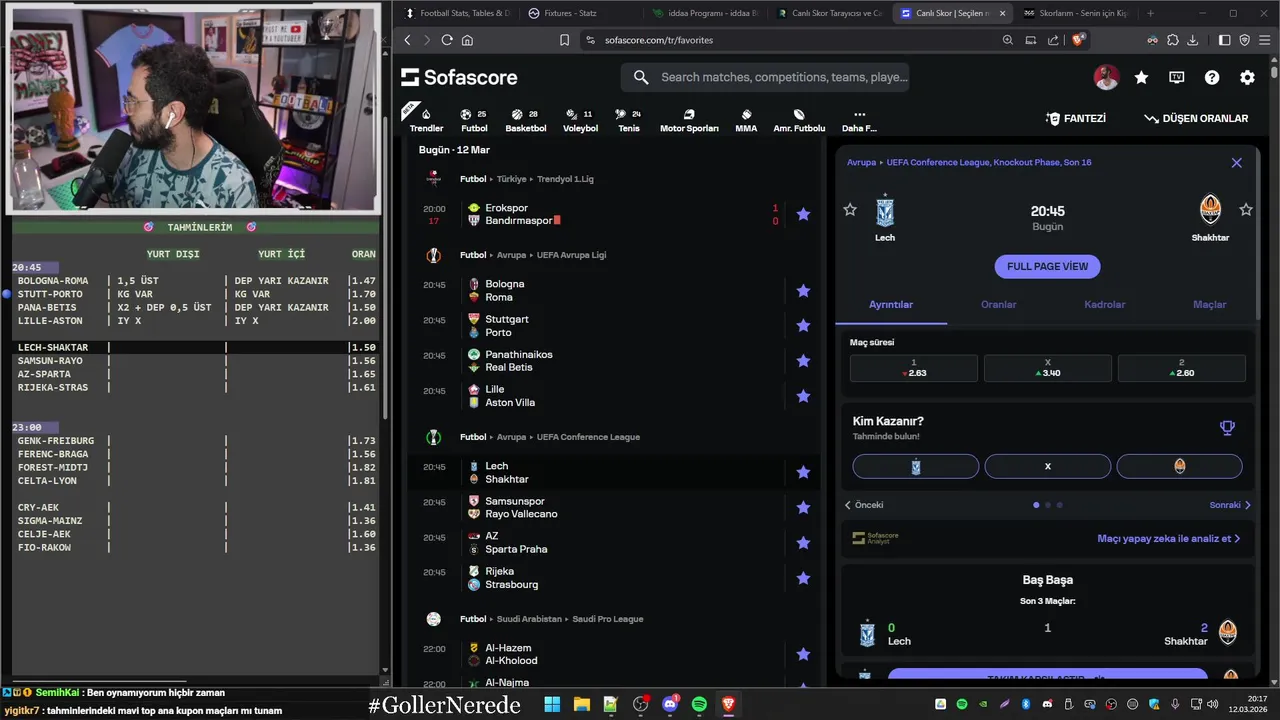The height and width of the screenshot is (720, 1280).
Task: Unfavorite the Lille-Aston Villa match
Action: click(x=803, y=396)
